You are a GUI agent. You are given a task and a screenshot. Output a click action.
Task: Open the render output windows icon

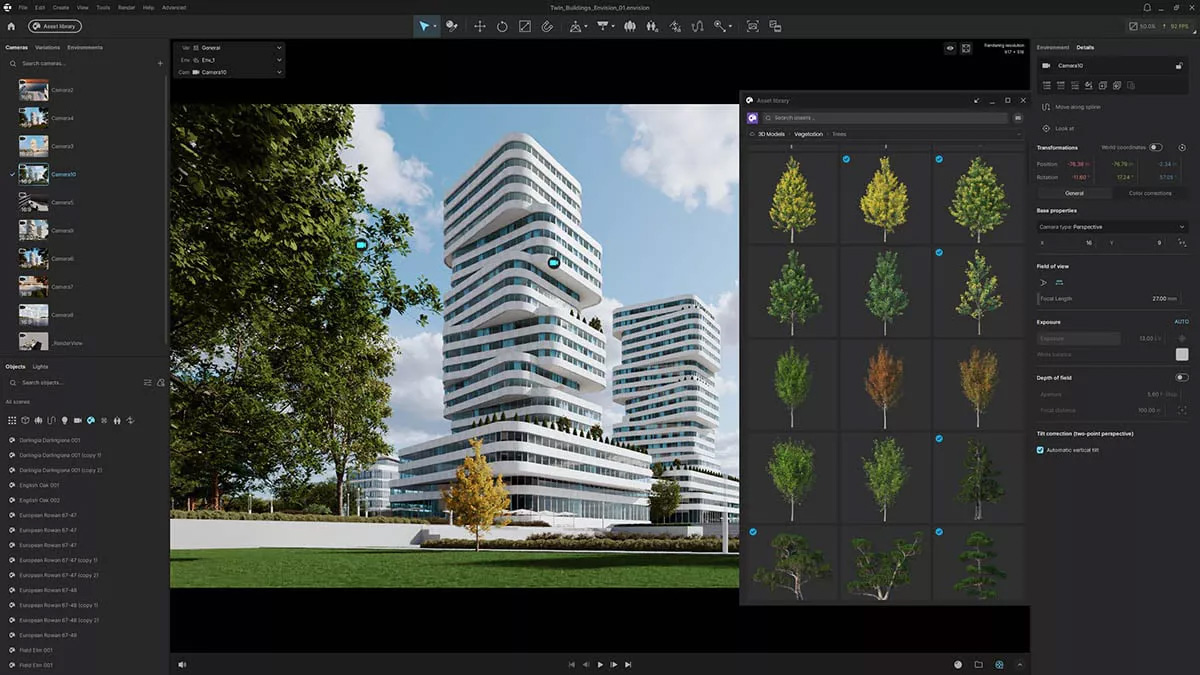775,26
